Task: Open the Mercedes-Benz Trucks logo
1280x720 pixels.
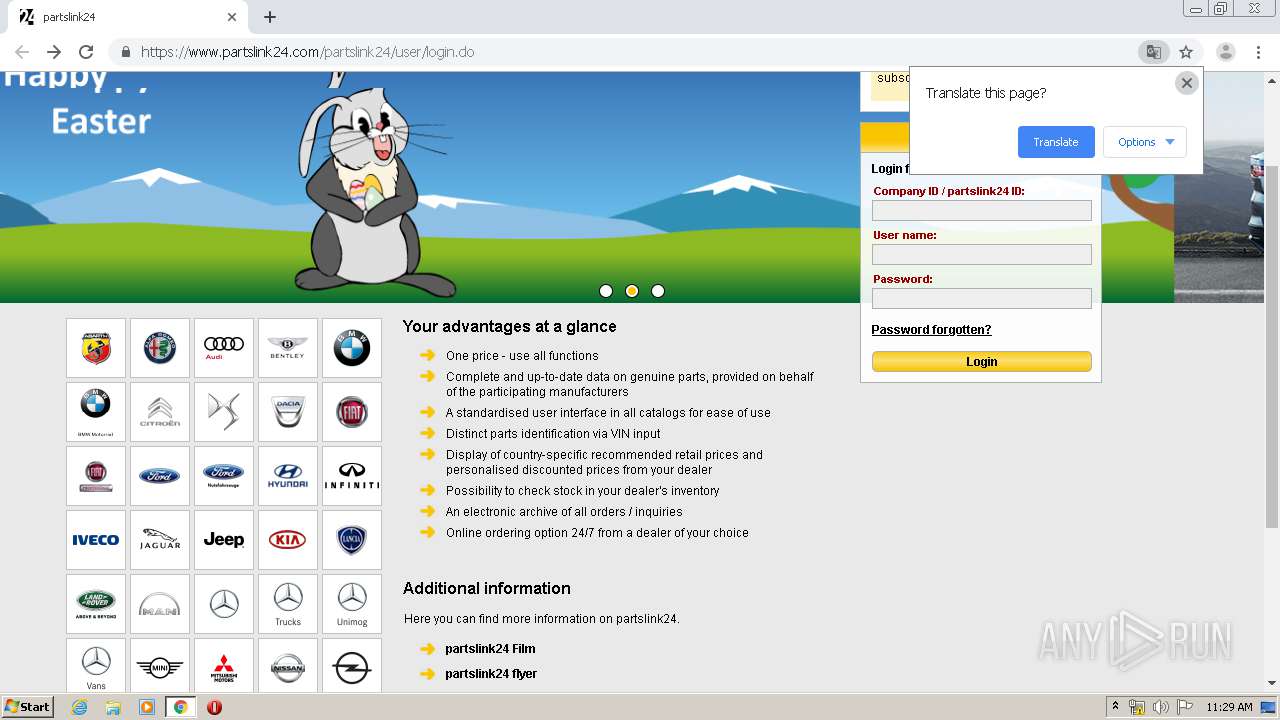Action: click(288, 604)
